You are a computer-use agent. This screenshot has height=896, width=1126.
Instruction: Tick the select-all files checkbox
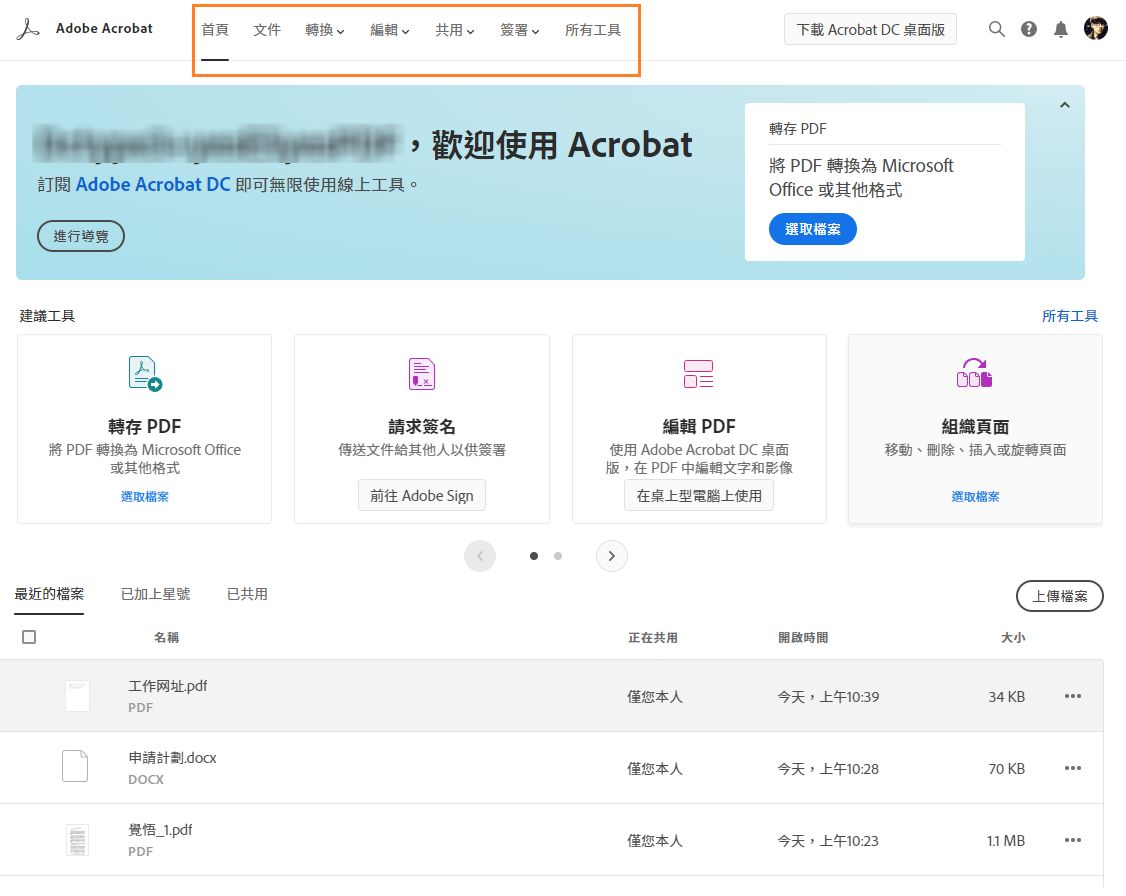[29, 637]
